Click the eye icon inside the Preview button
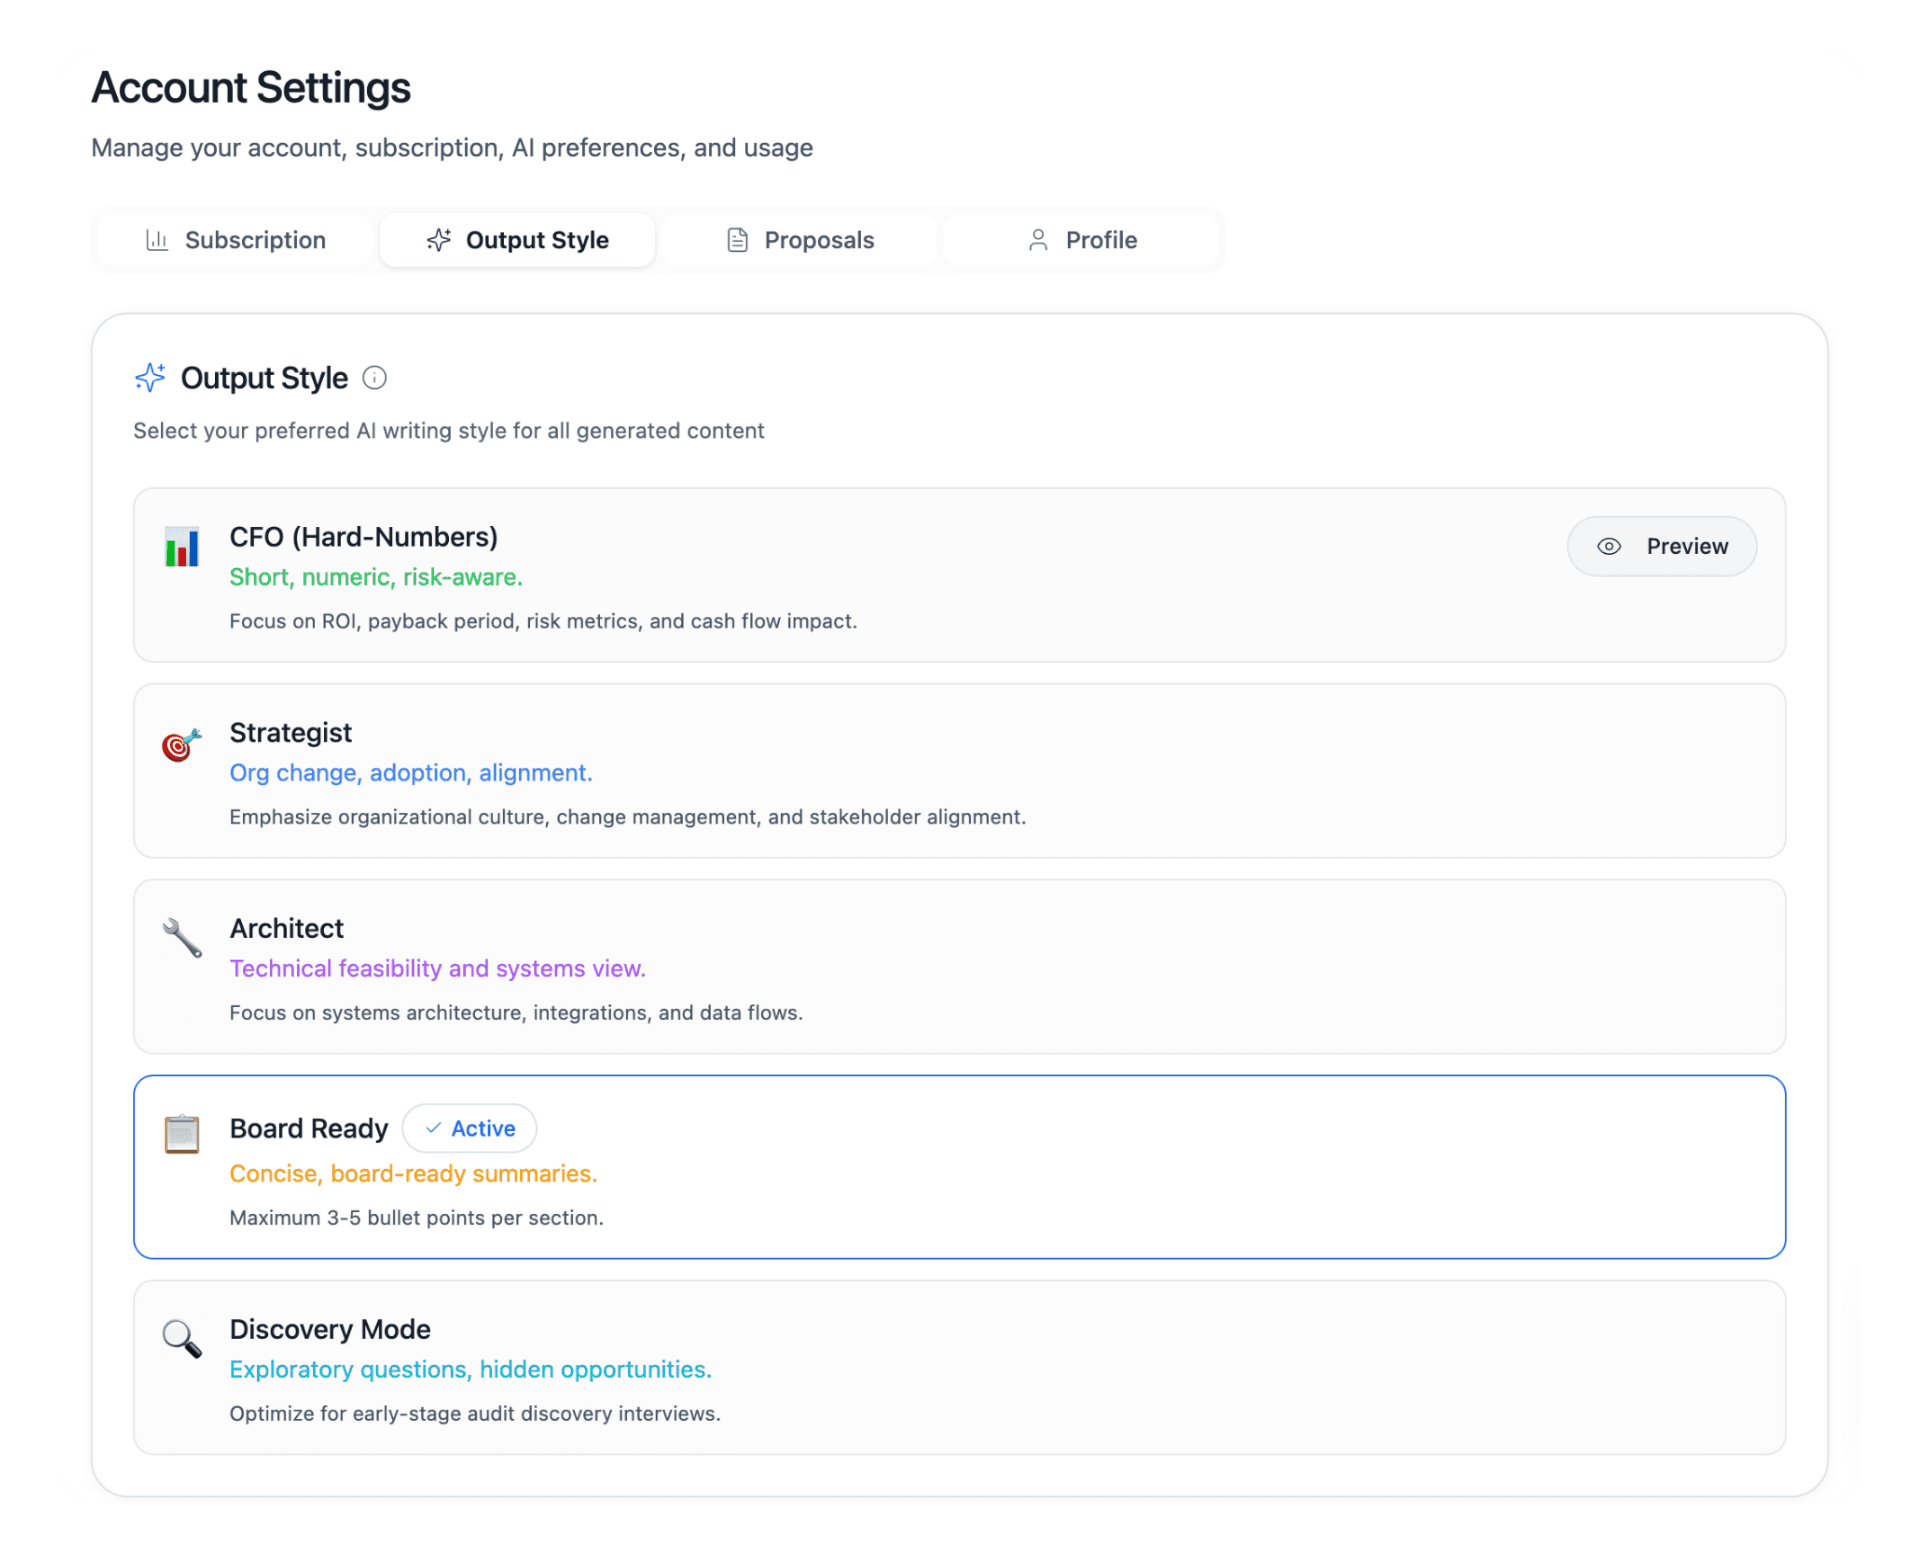Image resolution: width=1920 pixels, height=1552 pixels. [x=1608, y=546]
